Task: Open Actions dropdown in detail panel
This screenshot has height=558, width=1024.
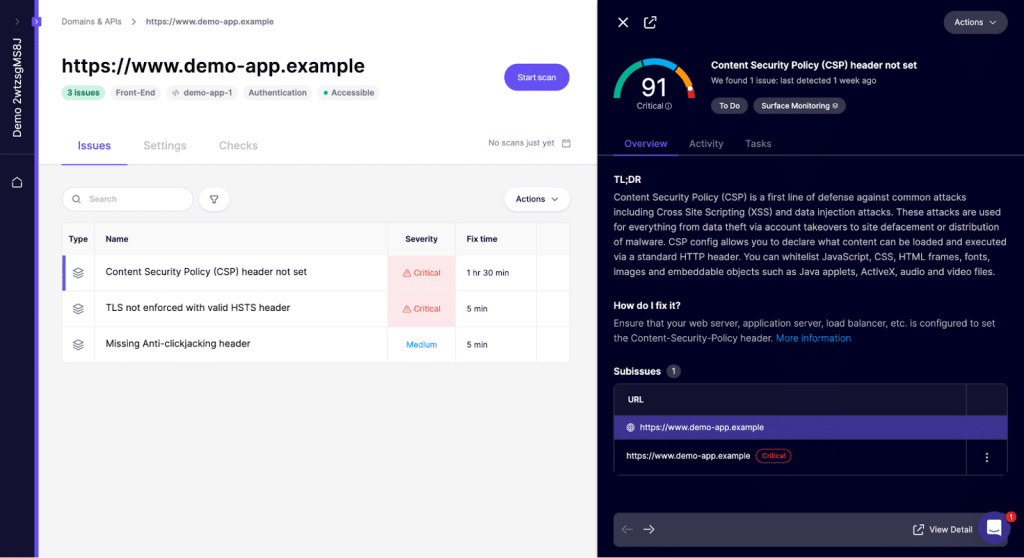Action: pos(975,22)
